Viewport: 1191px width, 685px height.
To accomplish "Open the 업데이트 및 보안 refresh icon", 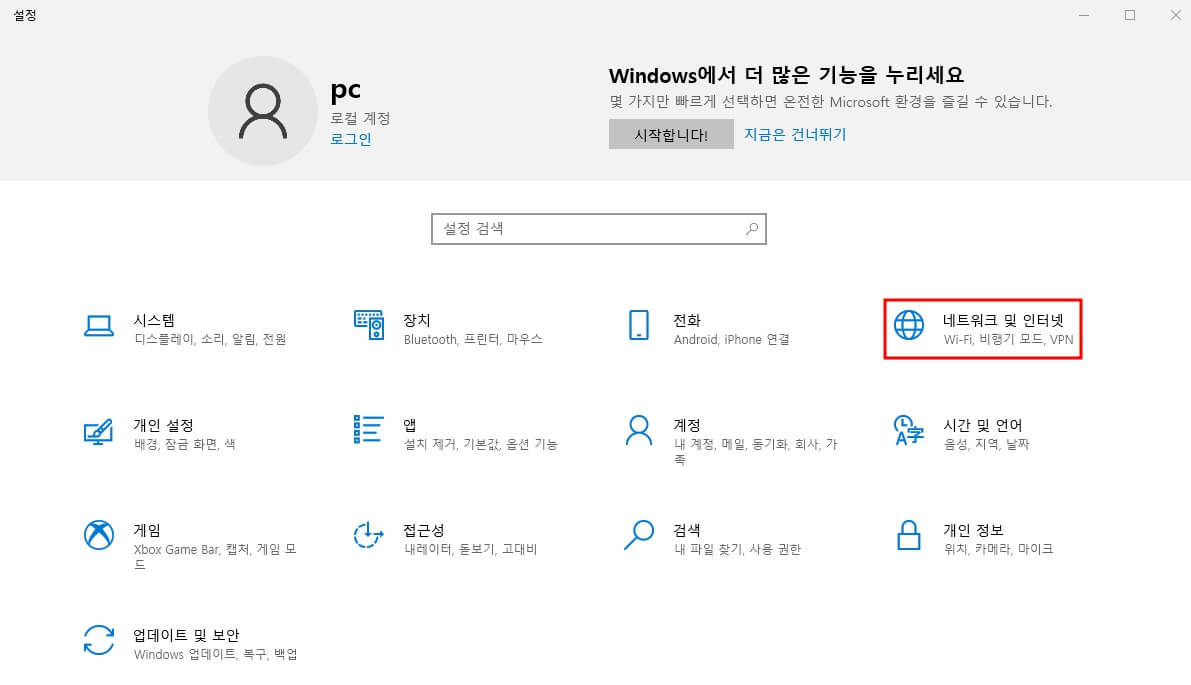I will [99, 640].
